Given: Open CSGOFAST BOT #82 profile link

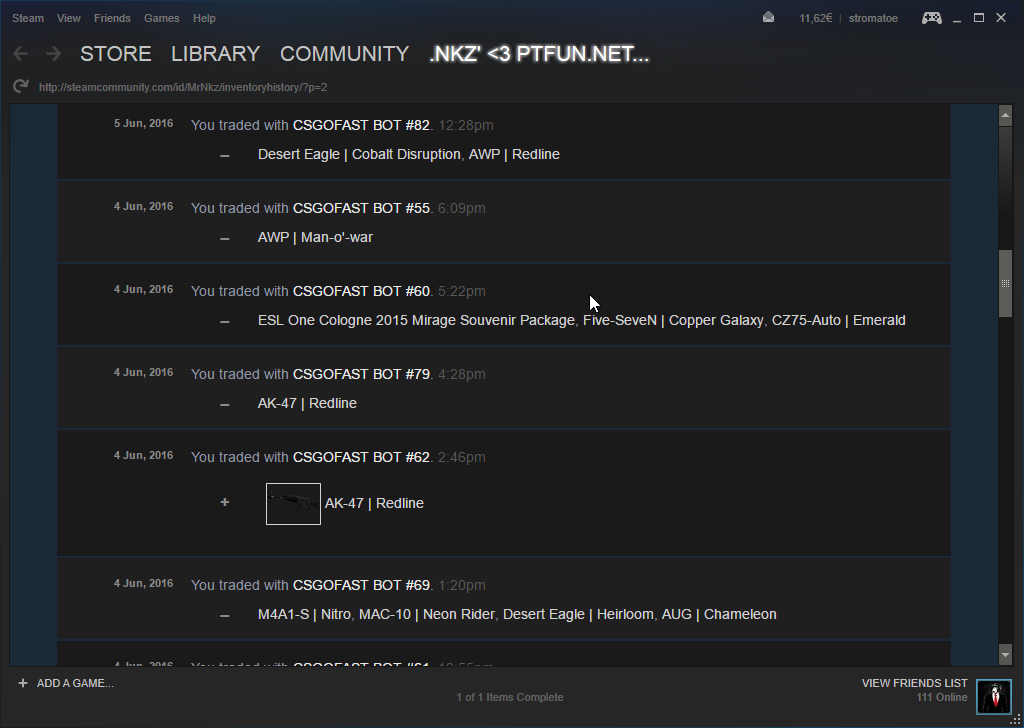Looking at the screenshot, I should [x=361, y=125].
